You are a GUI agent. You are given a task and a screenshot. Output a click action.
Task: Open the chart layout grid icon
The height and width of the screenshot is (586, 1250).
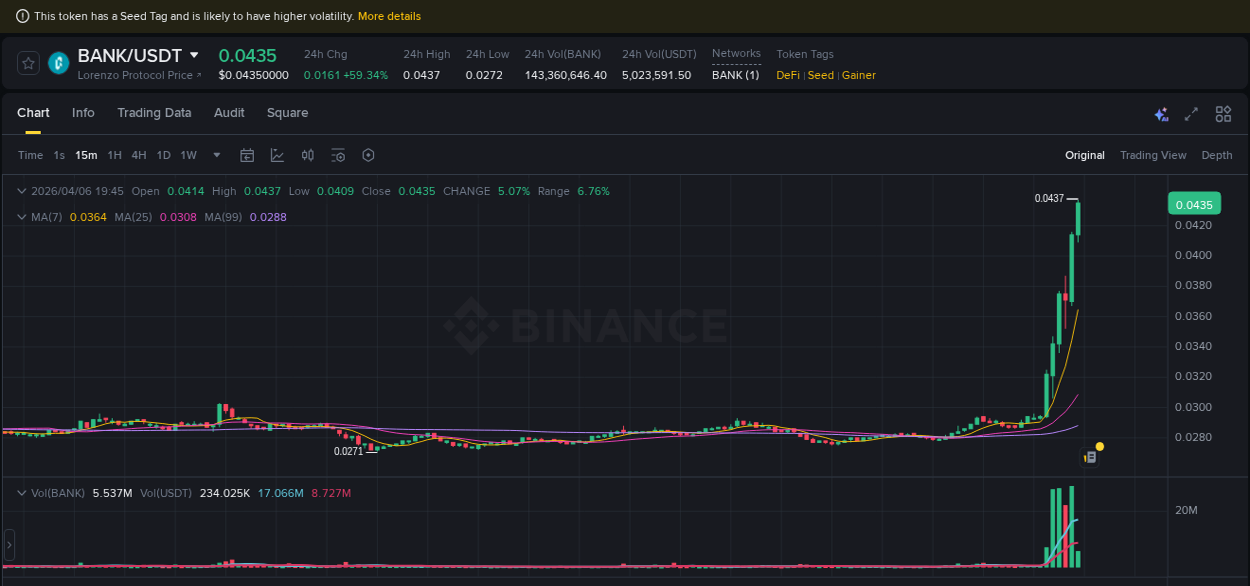pyautogui.click(x=1223, y=114)
